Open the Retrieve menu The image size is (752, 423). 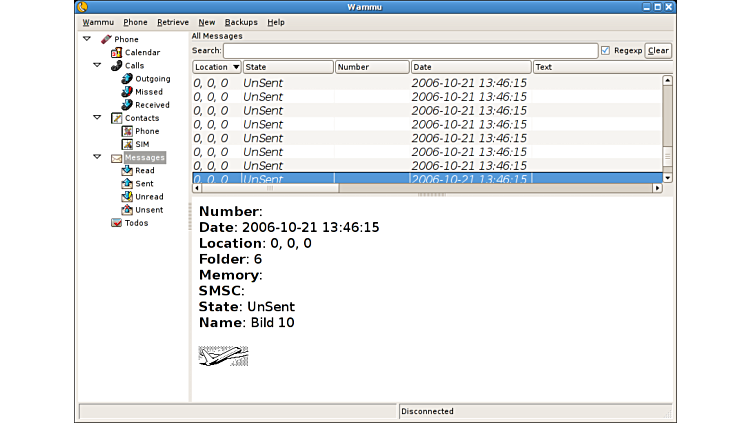(x=172, y=22)
